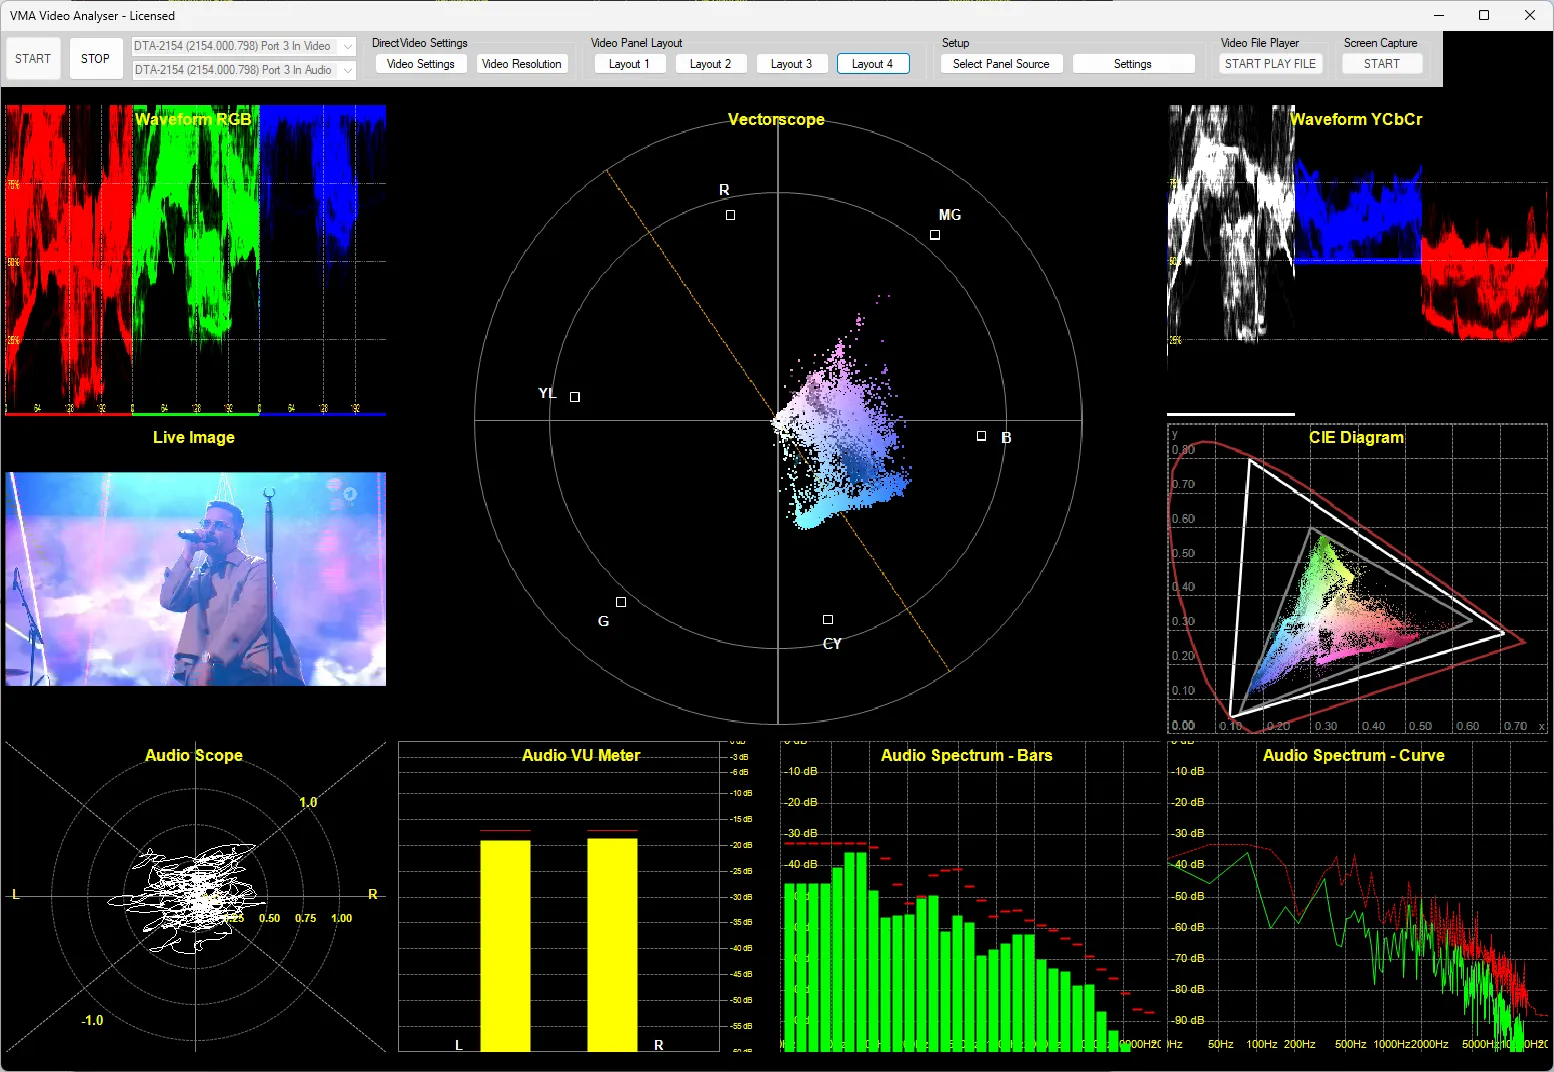Viewport: 1554px width, 1072px height.
Task: Expand the Port 3 In Video dropdown
Action: click(347, 46)
